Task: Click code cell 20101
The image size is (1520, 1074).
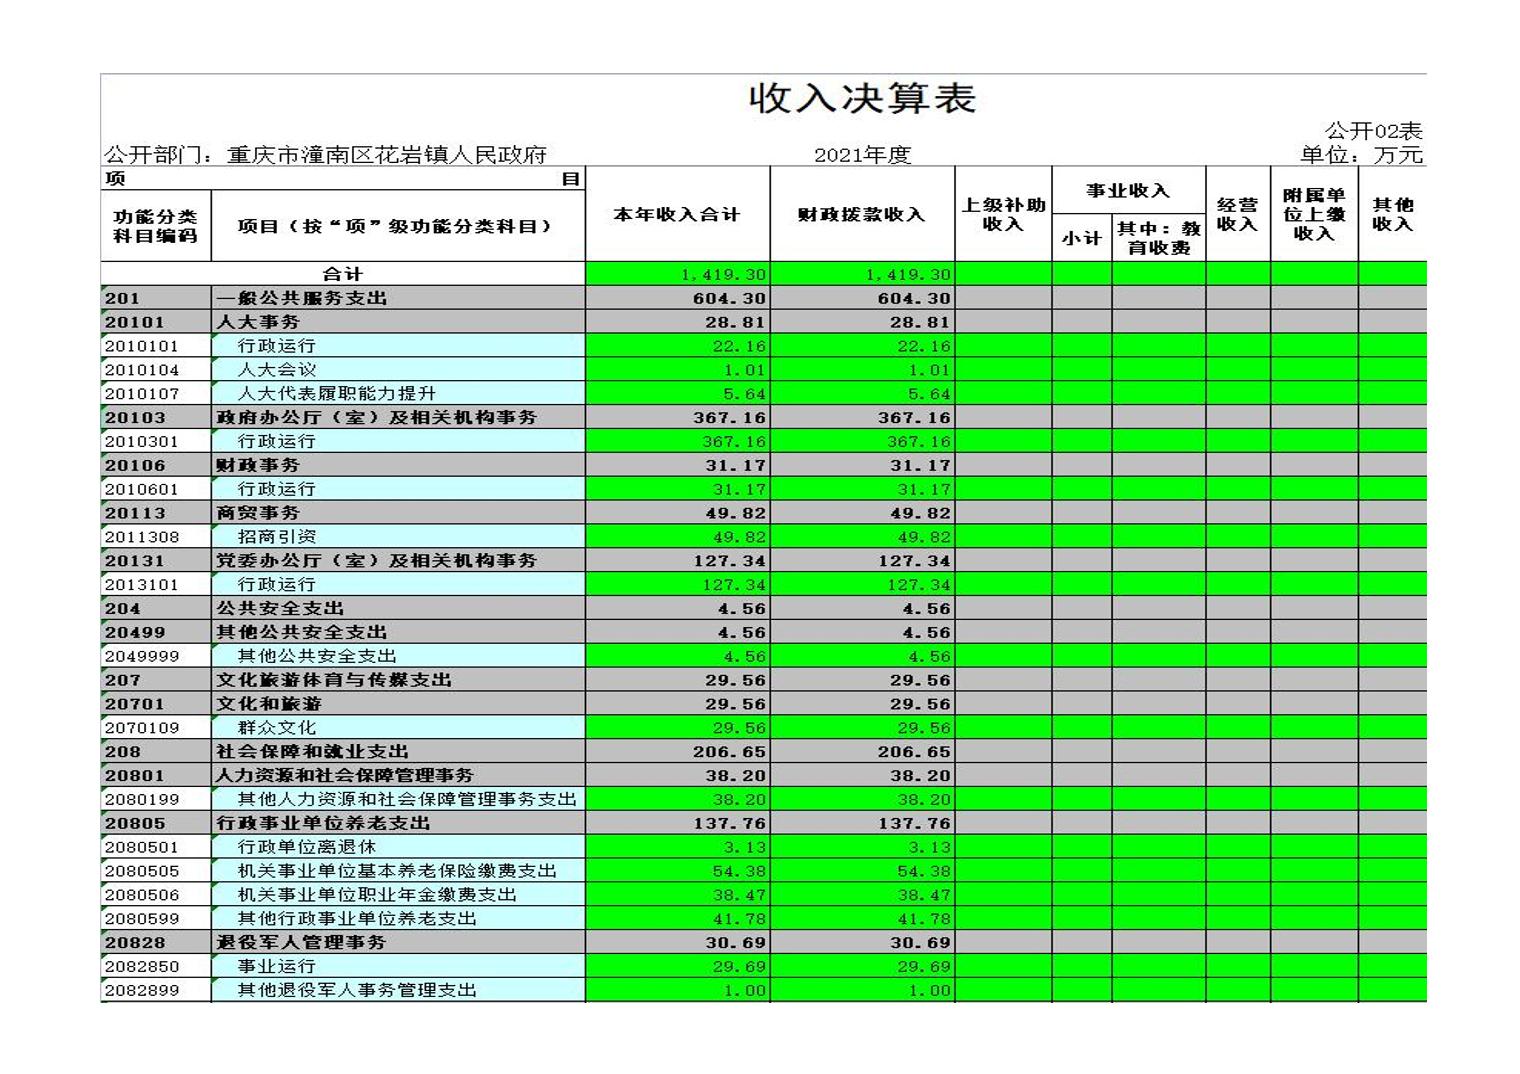Action: click(x=156, y=322)
